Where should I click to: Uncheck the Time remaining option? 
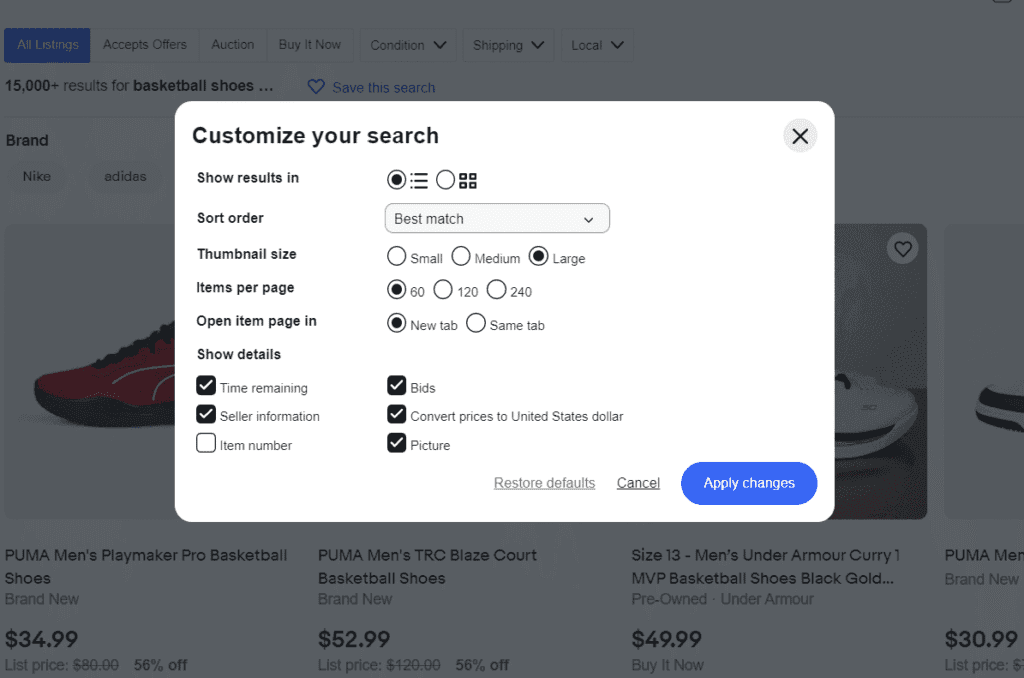click(205, 386)
